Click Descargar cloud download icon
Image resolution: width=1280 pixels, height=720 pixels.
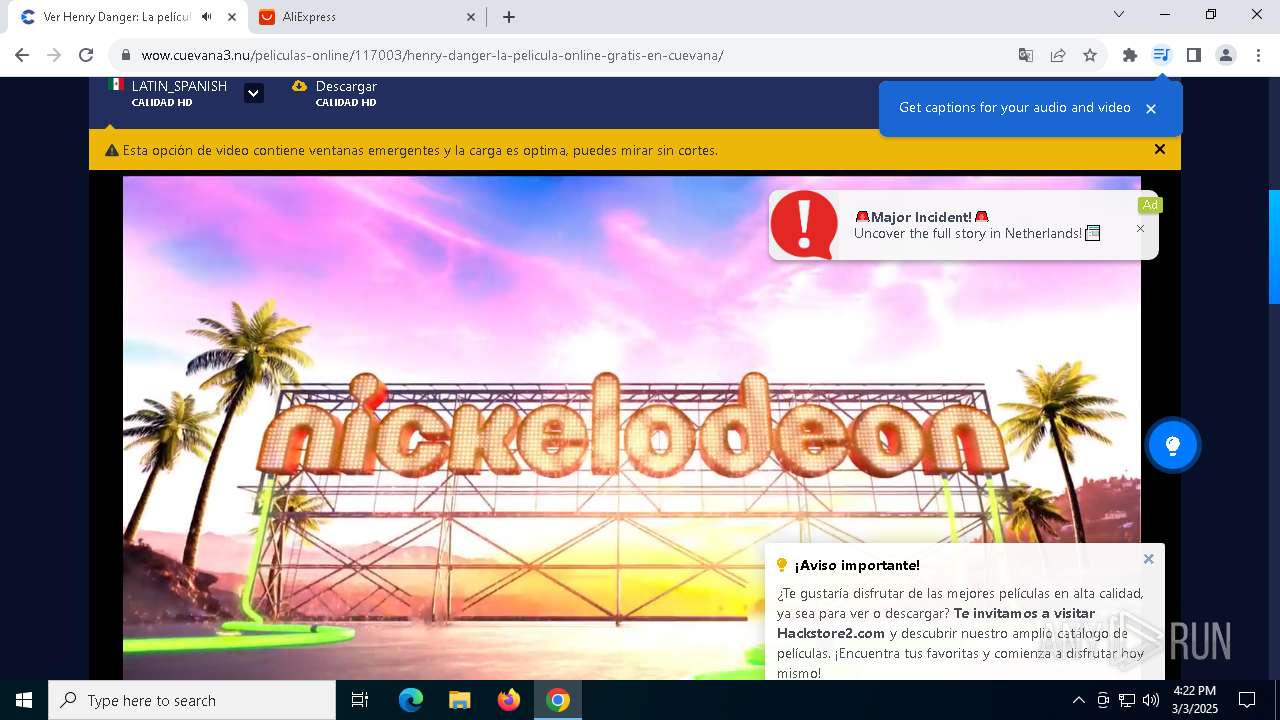pos(299,86)
